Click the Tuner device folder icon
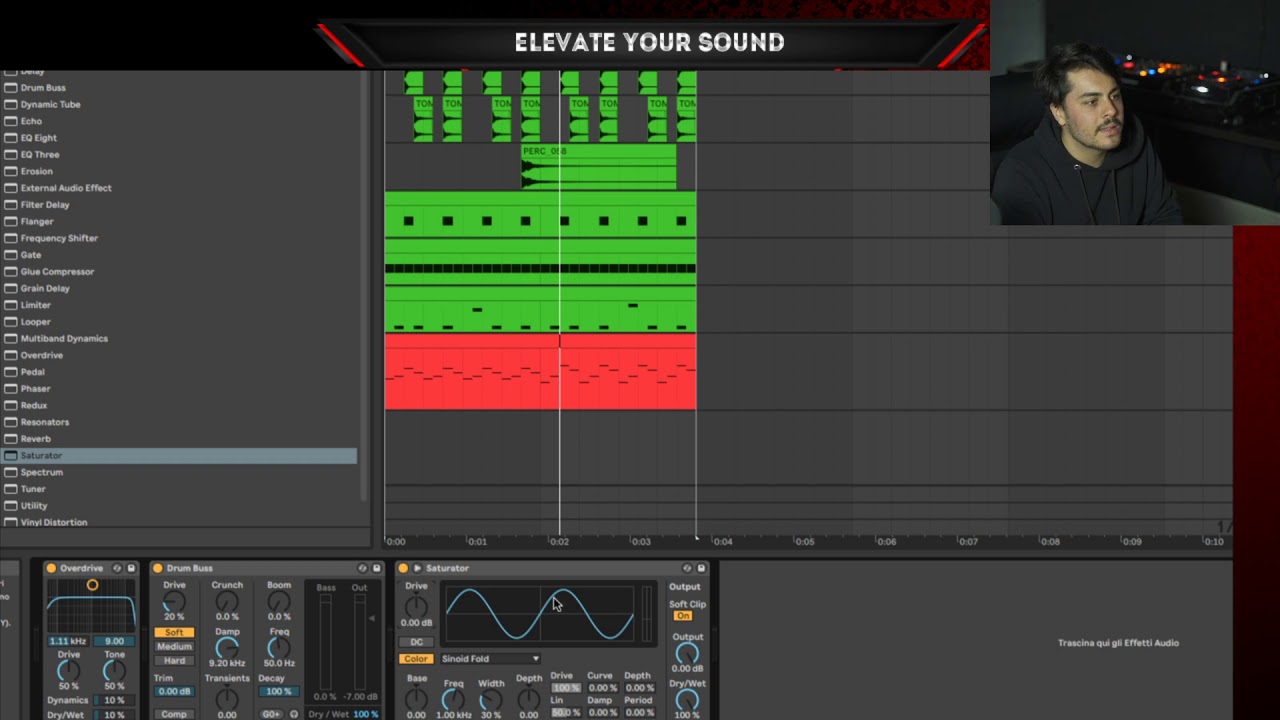The height and width of the screenshot is (720, 1280). 11,489
